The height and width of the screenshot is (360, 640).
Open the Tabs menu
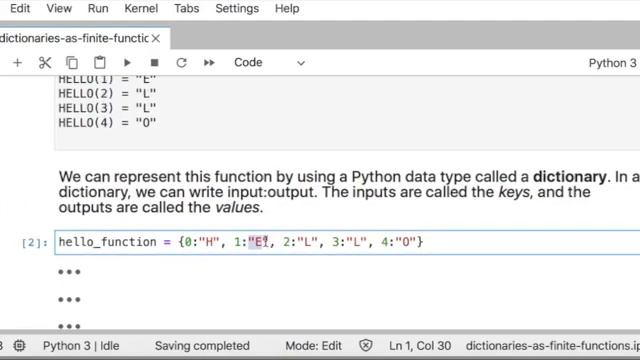coord(187,9)
